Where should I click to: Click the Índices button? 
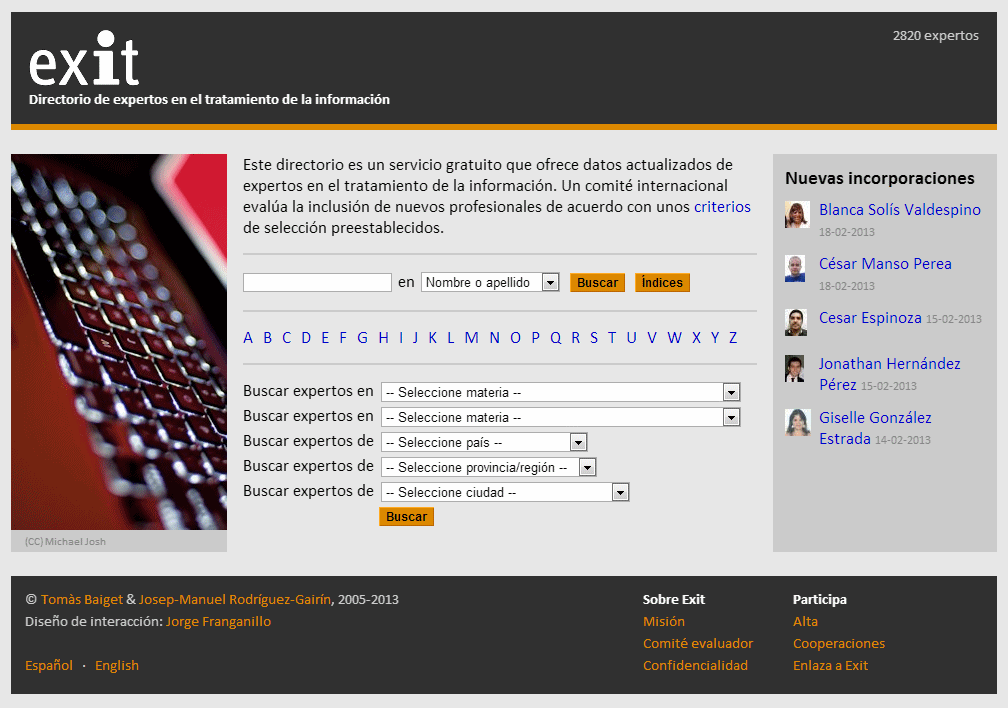click(662, 283)
